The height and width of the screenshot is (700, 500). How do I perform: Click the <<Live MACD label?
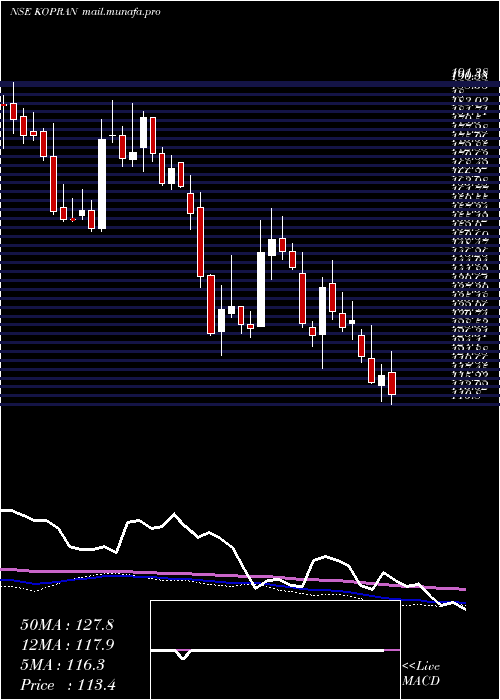[421, 674]
